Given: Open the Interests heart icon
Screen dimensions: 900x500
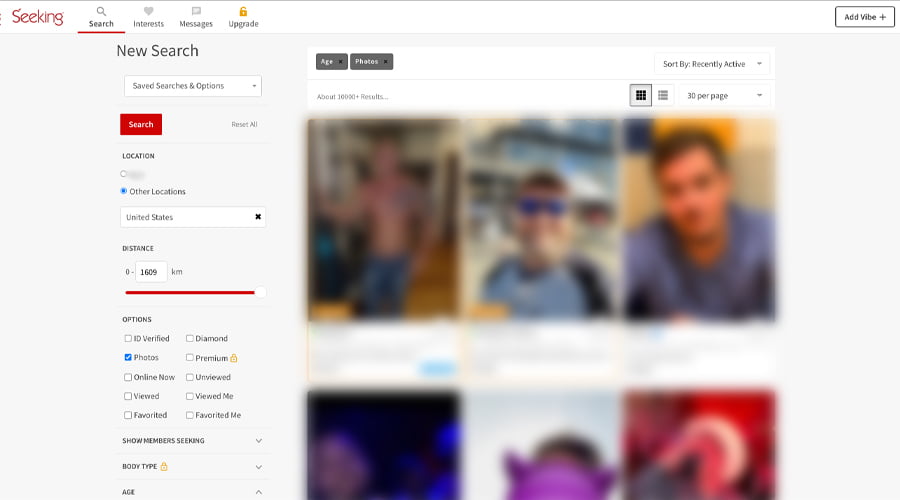Looking at the screenshot, I should point(148,12).
